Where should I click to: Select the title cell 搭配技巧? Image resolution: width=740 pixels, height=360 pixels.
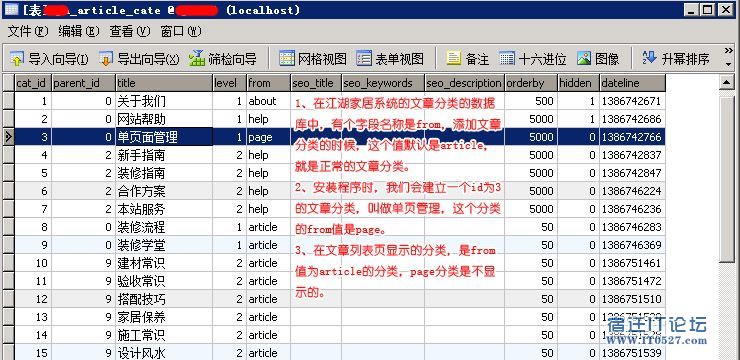(x=164, y=299)
